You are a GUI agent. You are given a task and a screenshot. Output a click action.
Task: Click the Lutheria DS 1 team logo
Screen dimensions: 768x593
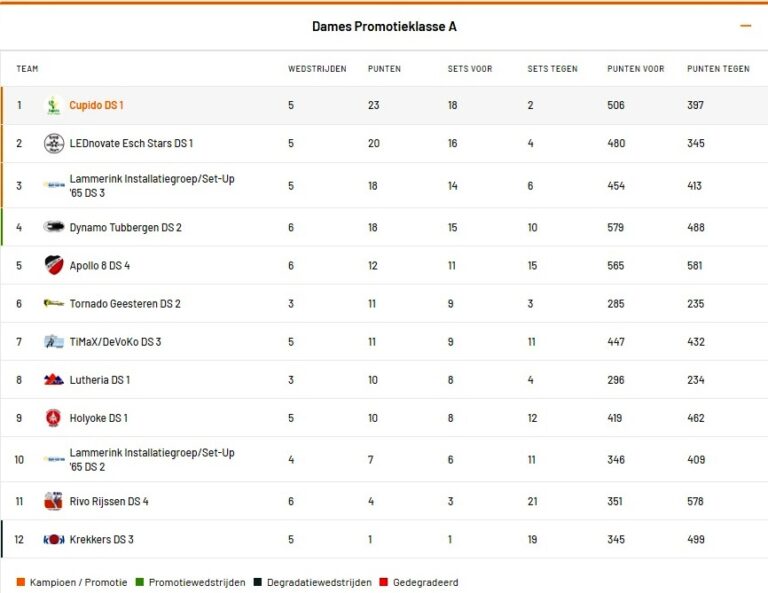pos(54,380)
